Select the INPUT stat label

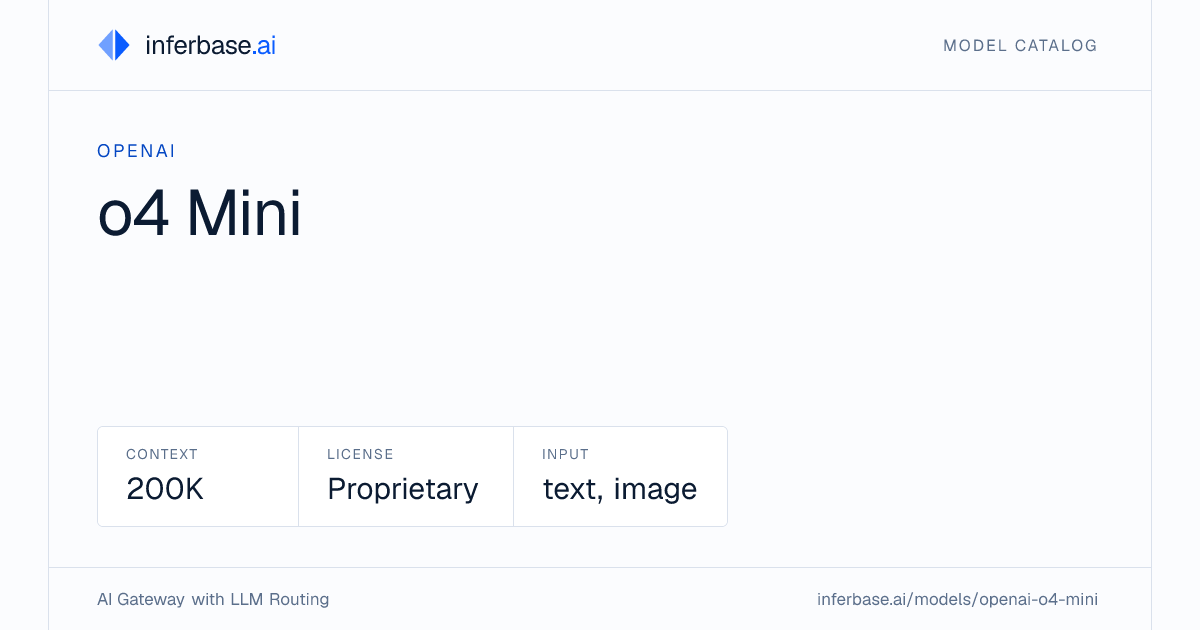tap(566, 454)
